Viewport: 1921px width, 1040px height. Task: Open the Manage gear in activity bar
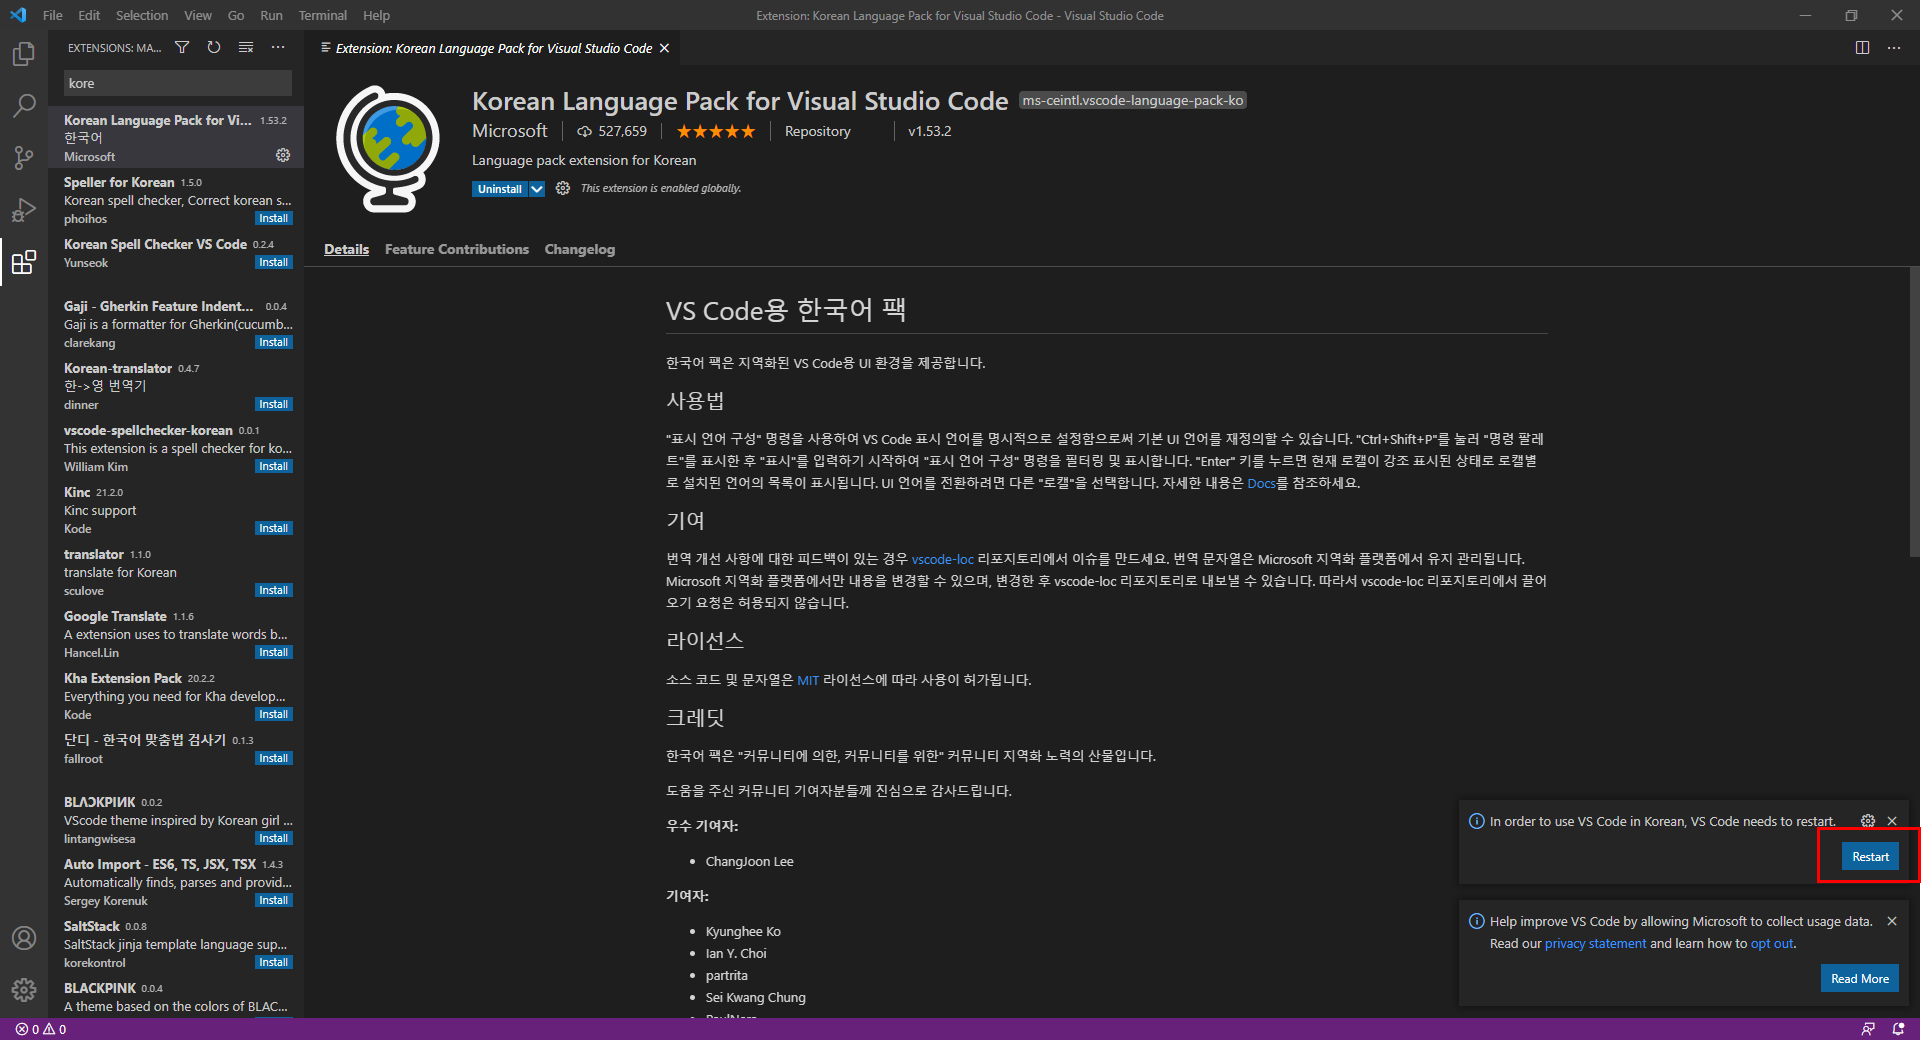24,990
